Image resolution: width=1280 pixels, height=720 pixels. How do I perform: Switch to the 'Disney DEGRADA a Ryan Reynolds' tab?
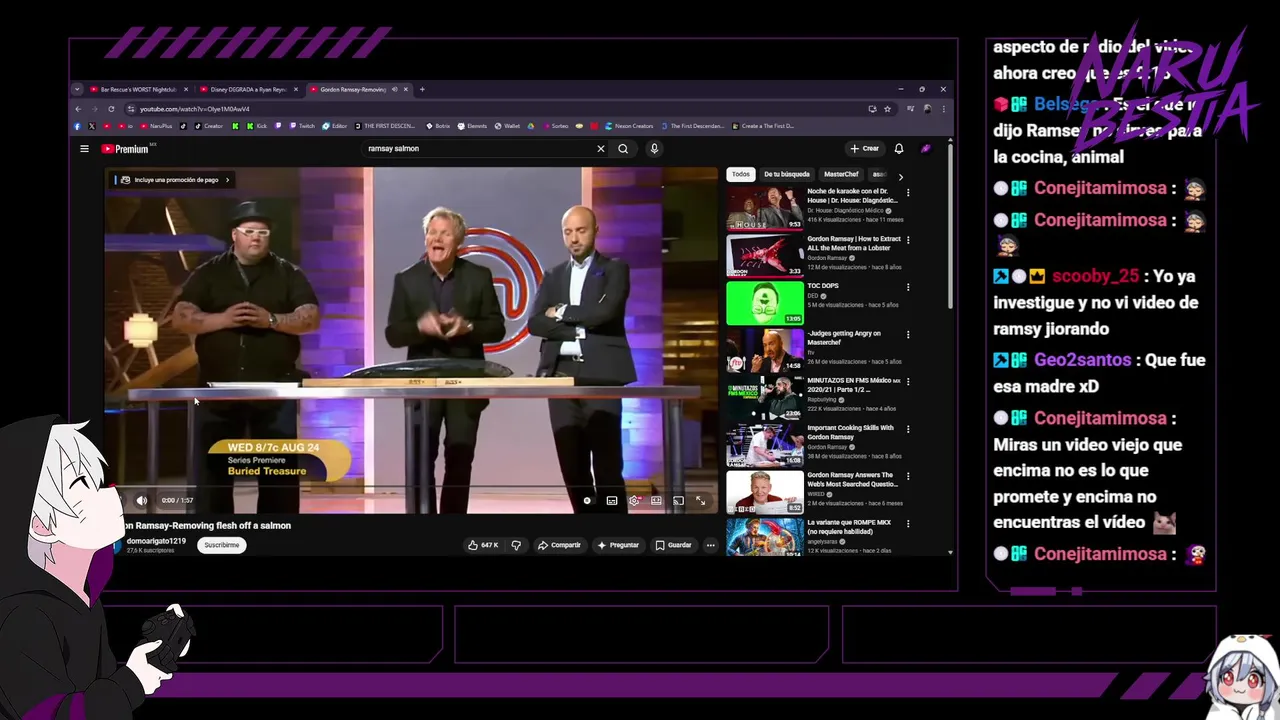(x=248, y=89)
